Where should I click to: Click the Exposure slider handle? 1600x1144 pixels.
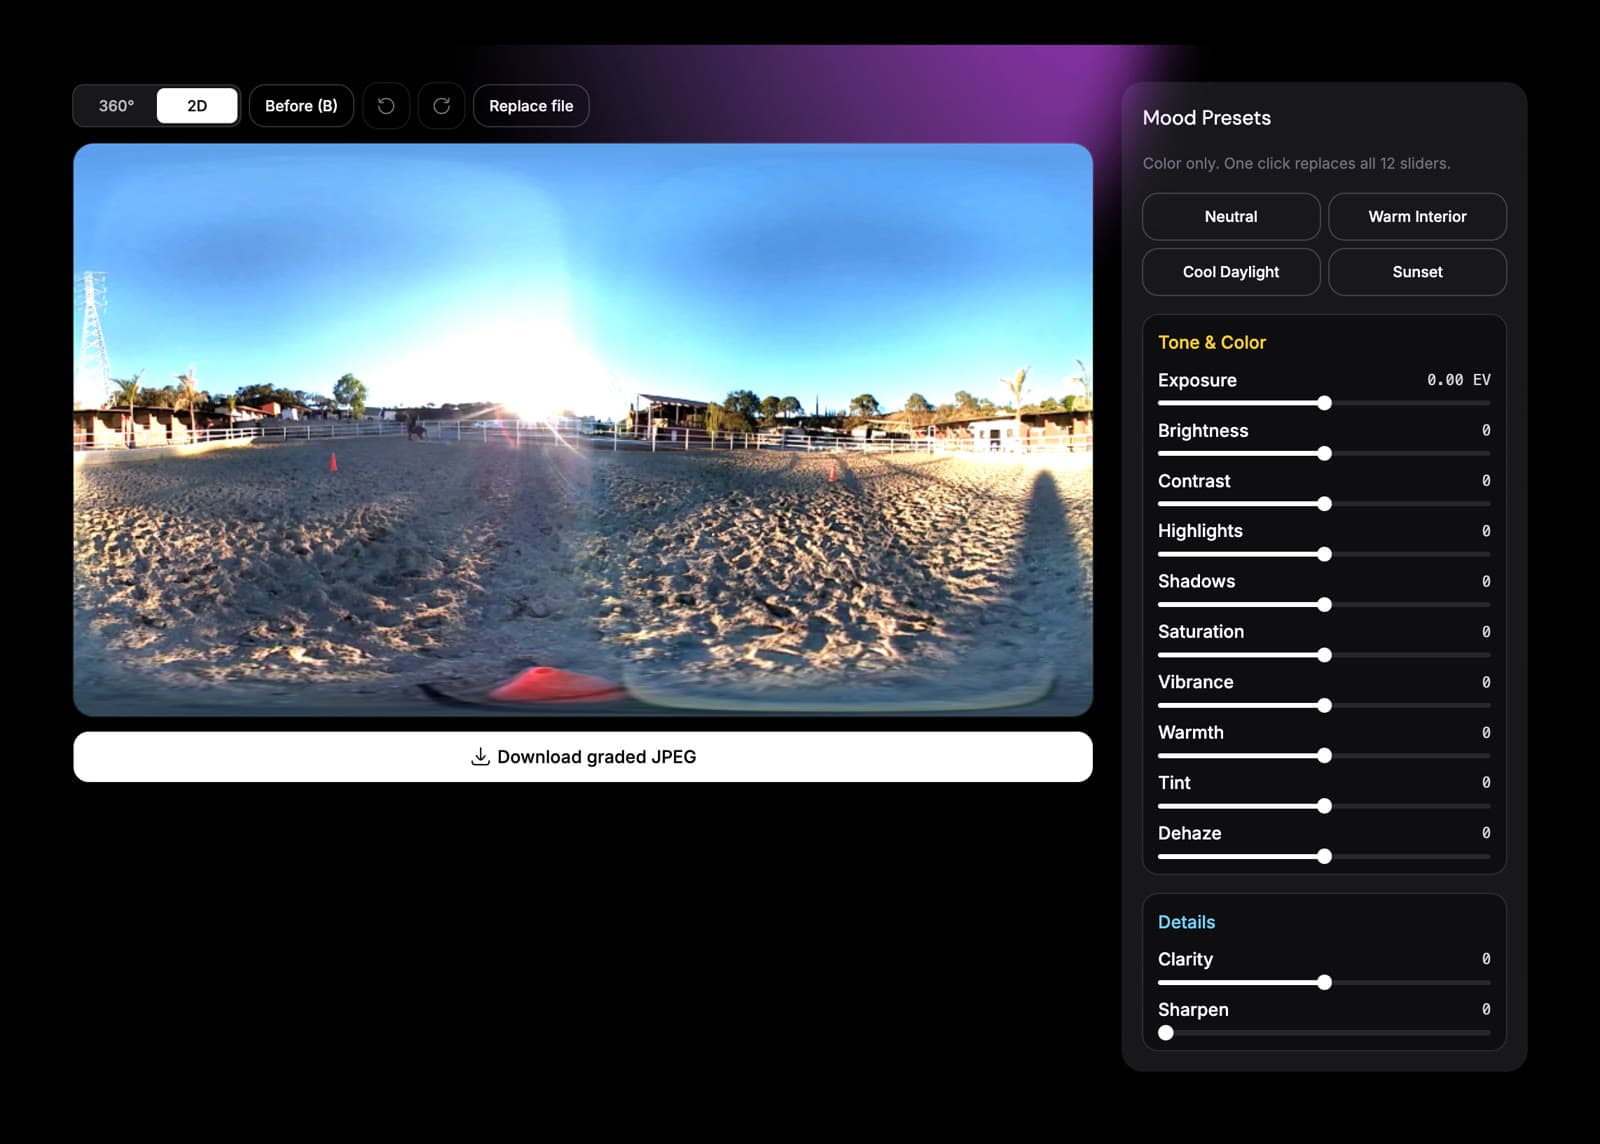(1324, 403)
